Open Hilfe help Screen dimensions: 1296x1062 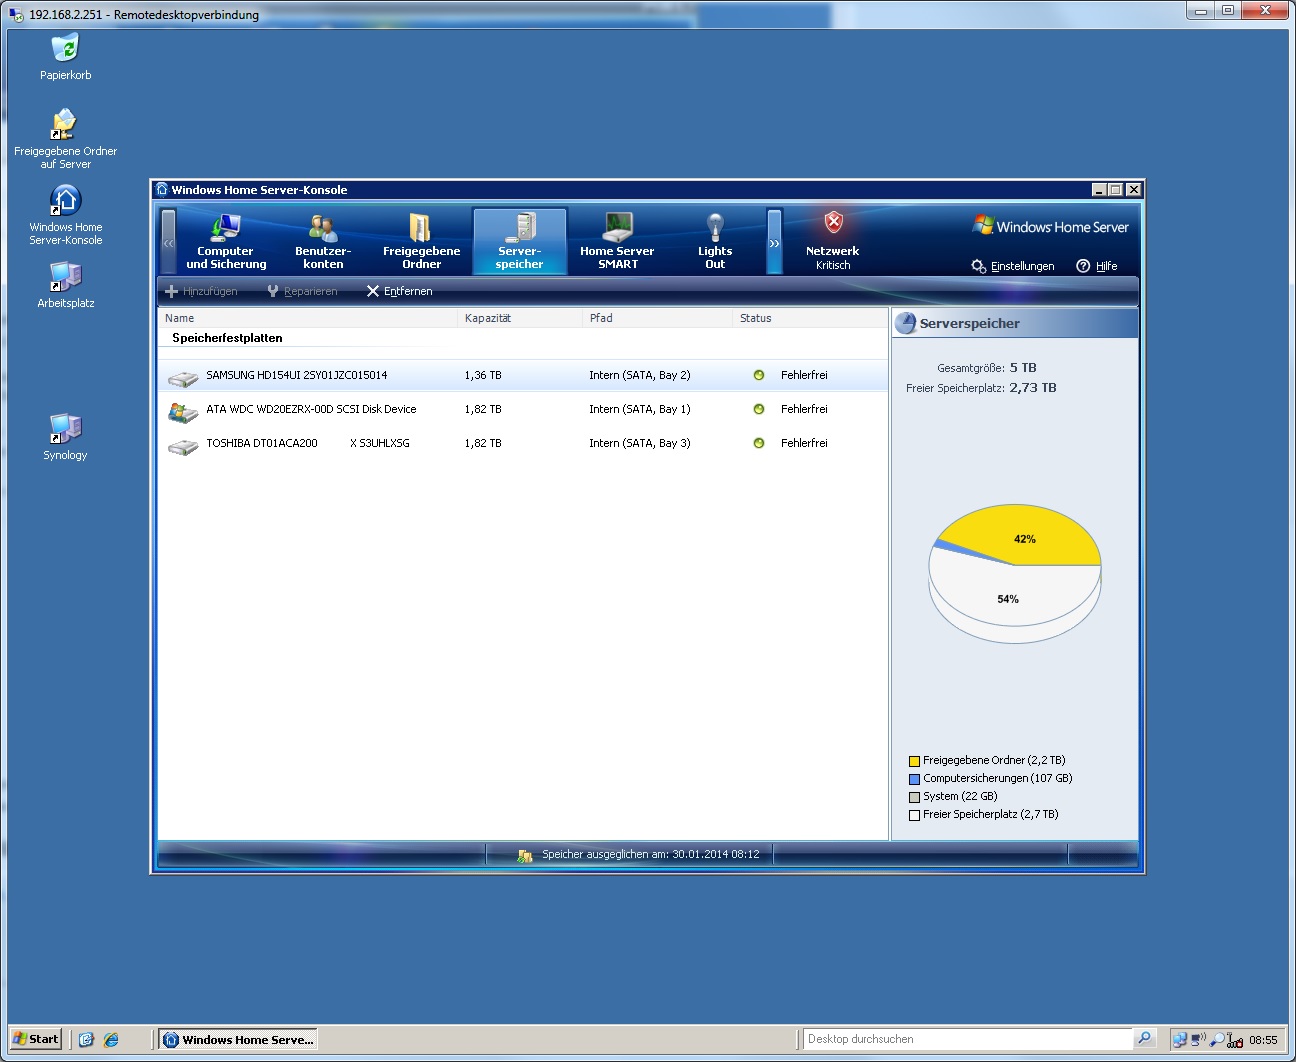1097,266
